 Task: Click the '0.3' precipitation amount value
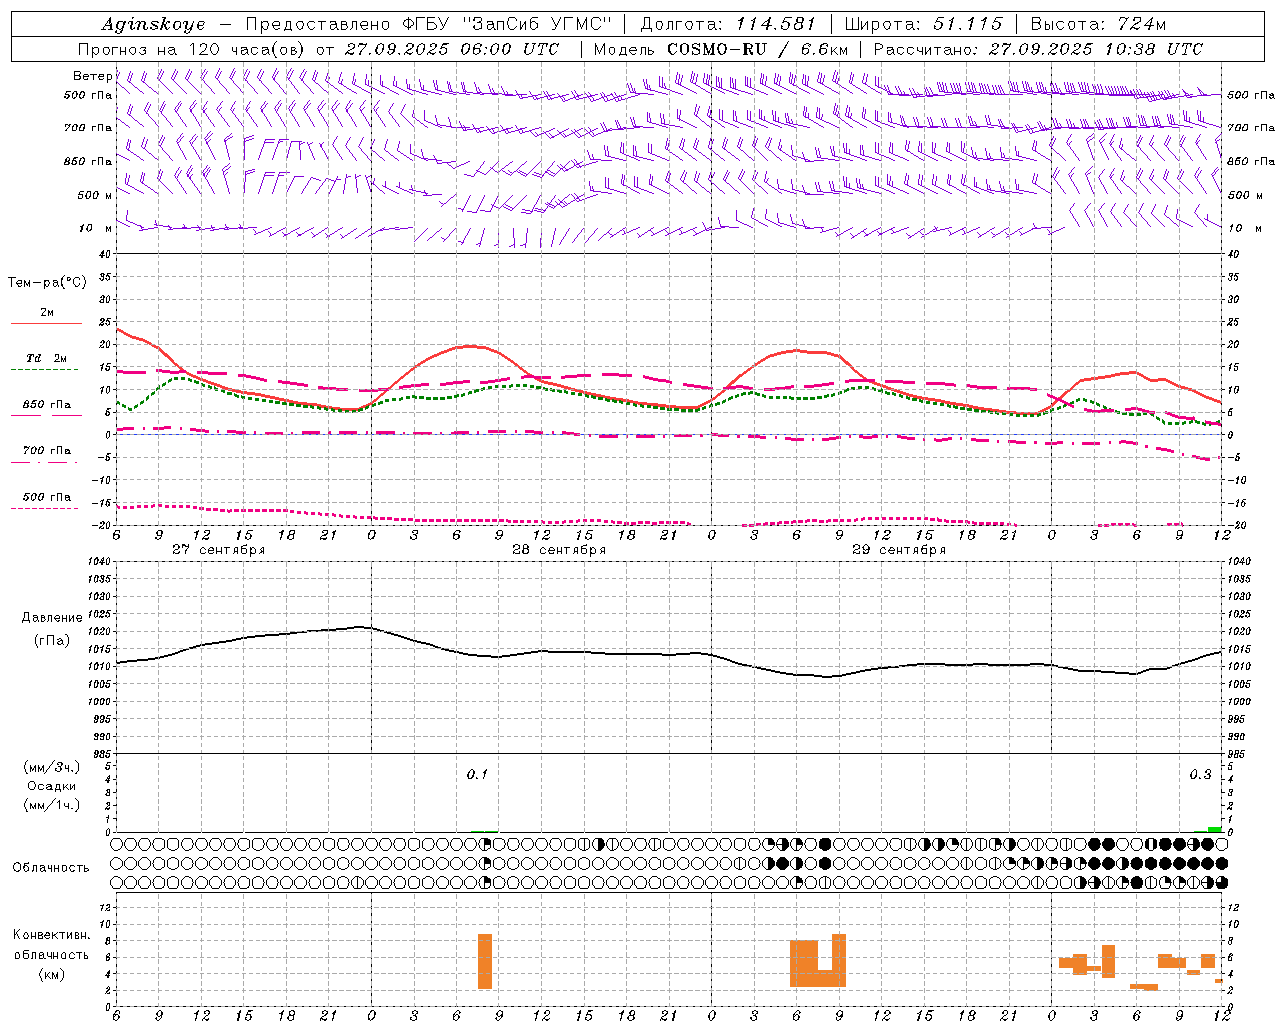1200,775
